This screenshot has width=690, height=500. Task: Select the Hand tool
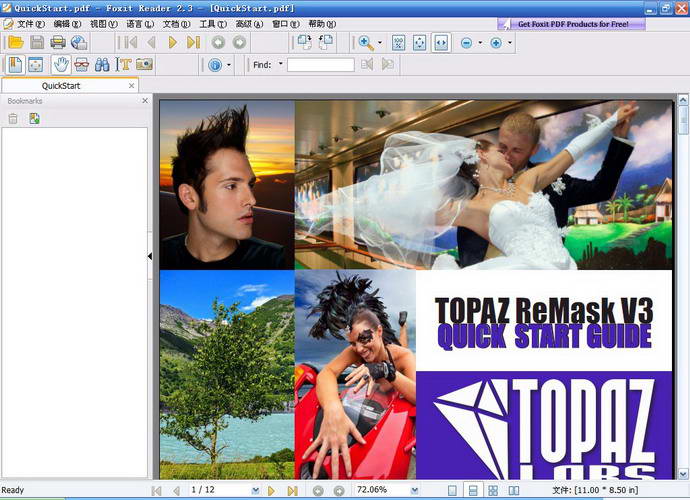point(61,65)
